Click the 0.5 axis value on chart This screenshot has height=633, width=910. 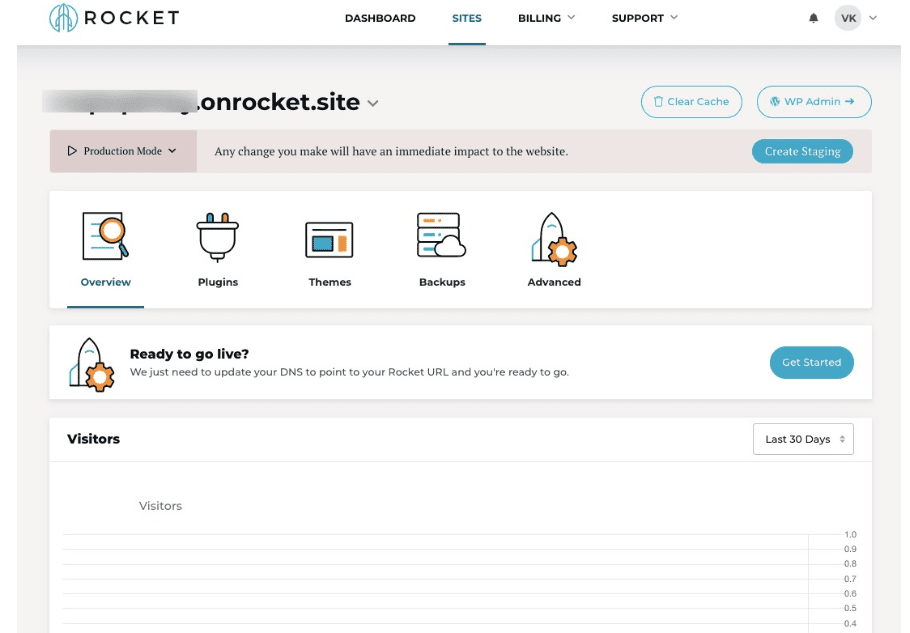[850, 608]
